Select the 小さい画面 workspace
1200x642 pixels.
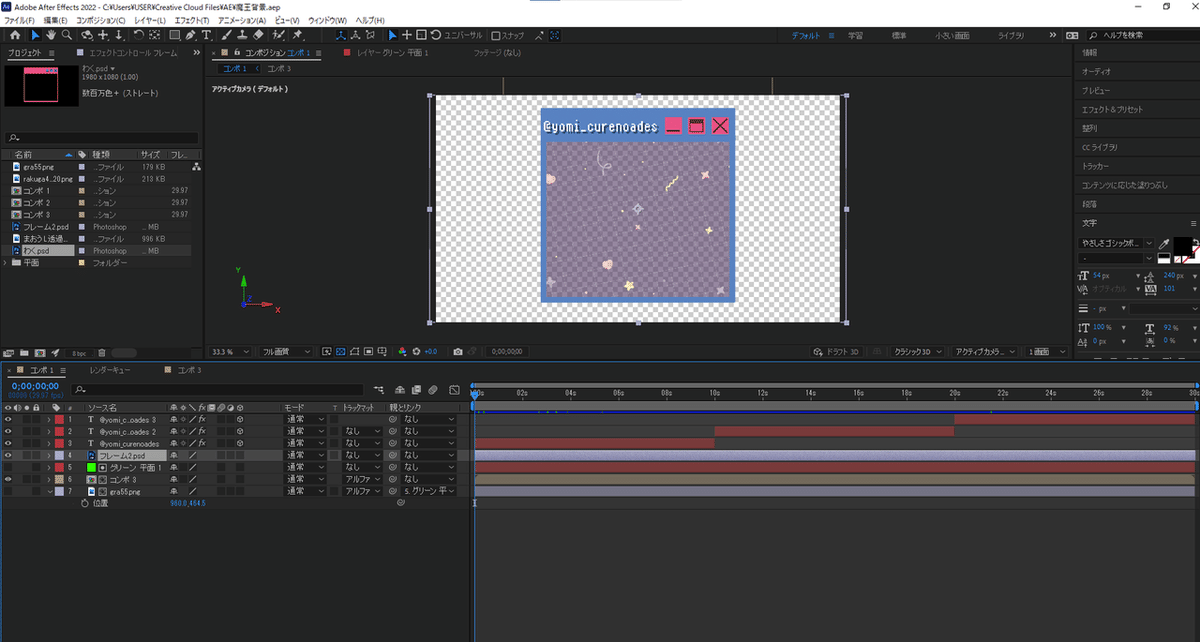click(951, 35)
